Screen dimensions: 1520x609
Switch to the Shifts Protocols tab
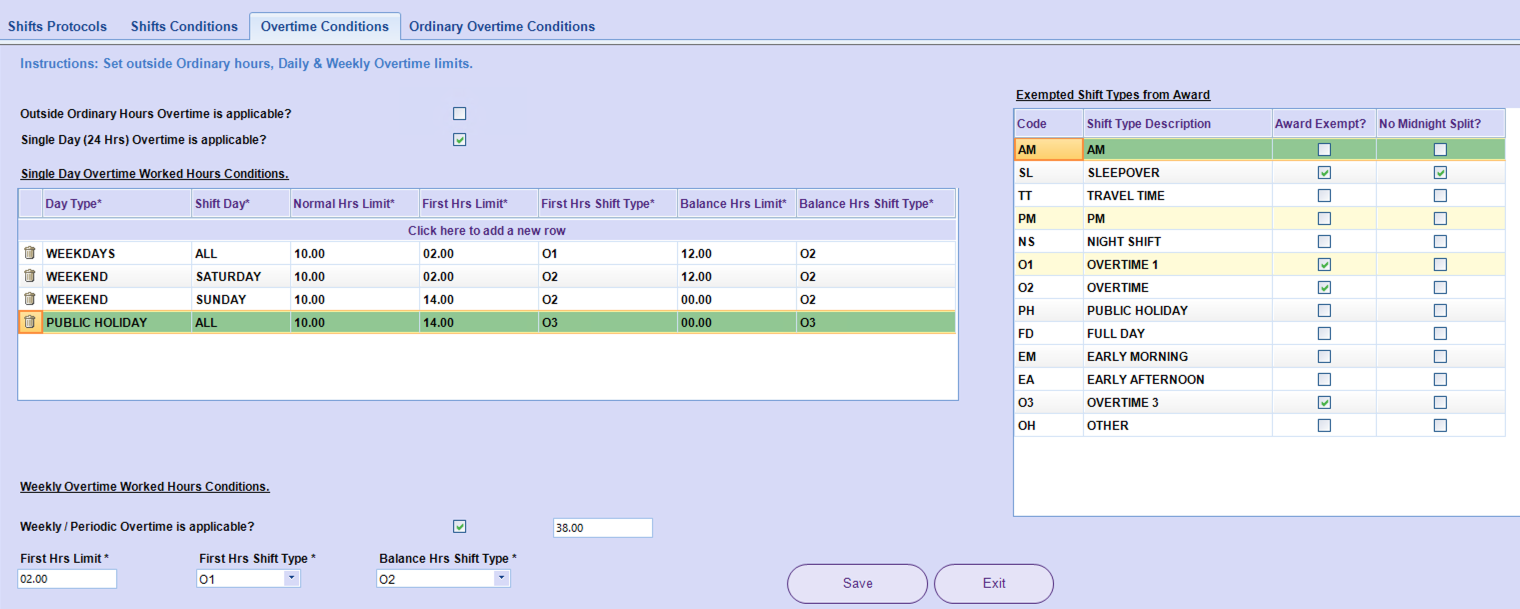coord(57,27)
